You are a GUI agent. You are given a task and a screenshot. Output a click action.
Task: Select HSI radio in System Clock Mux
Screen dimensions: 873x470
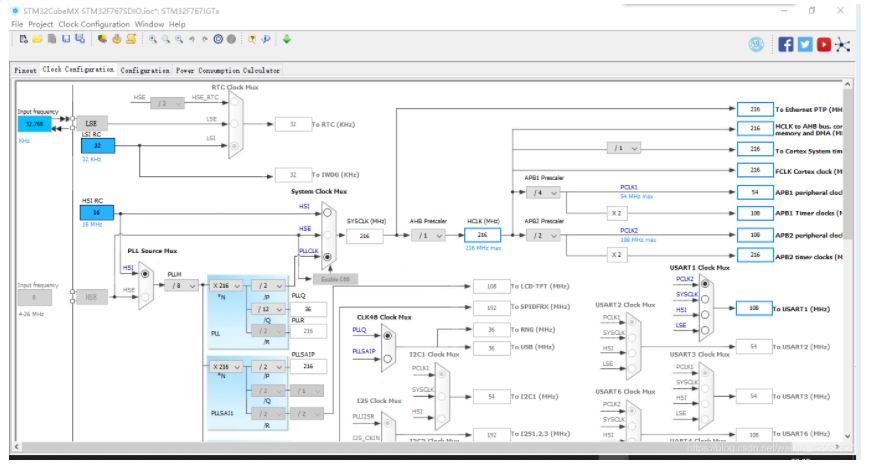327,213
